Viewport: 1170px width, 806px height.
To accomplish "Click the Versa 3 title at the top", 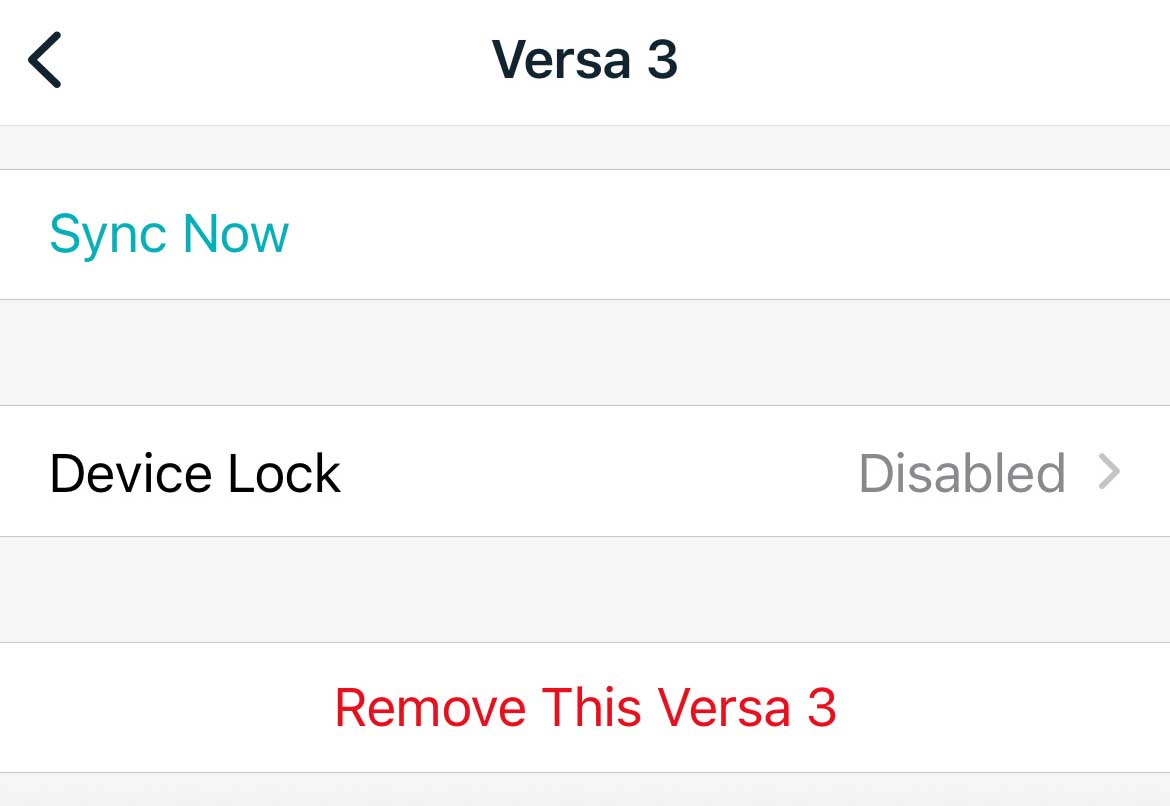I will click(584, 58).
